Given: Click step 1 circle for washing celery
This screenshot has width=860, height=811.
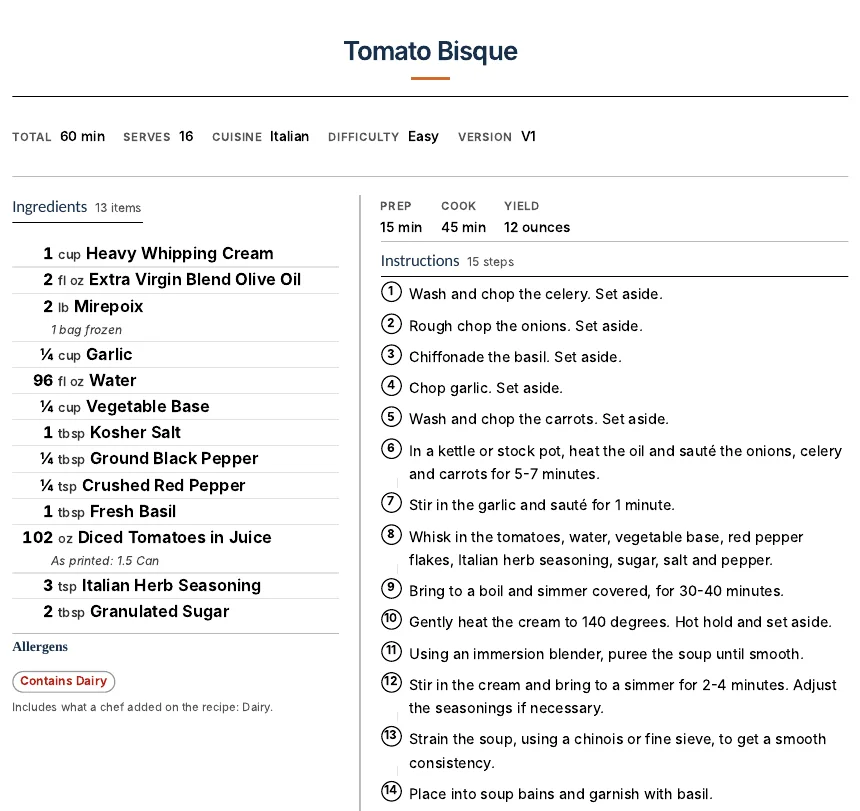Looking at the screenshot, I should [x=391, y=292].
